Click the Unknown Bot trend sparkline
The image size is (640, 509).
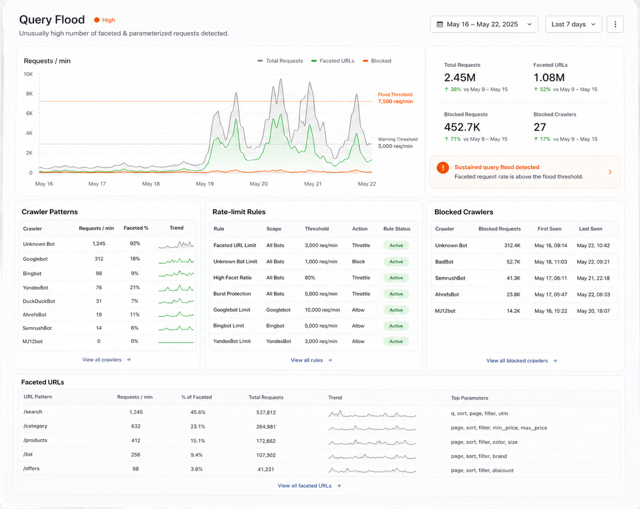click(176, 244)
